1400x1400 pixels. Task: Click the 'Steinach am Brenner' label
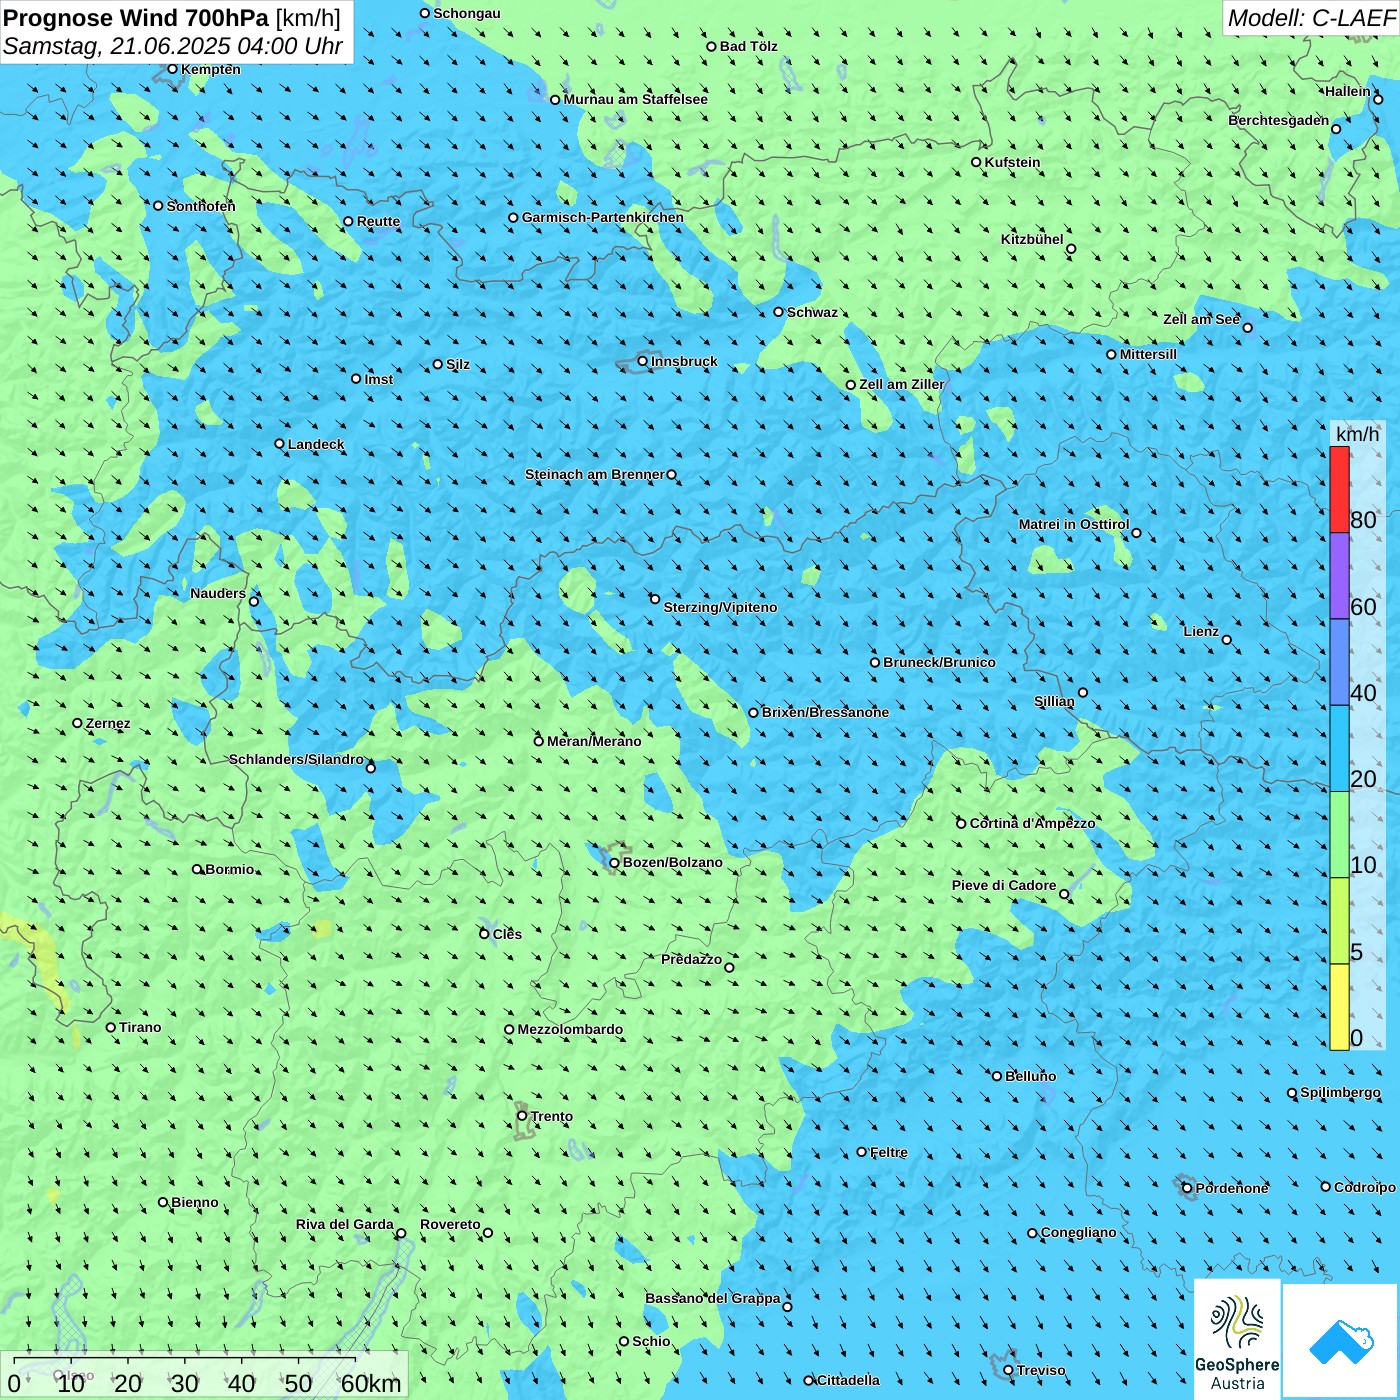(595, 474)
